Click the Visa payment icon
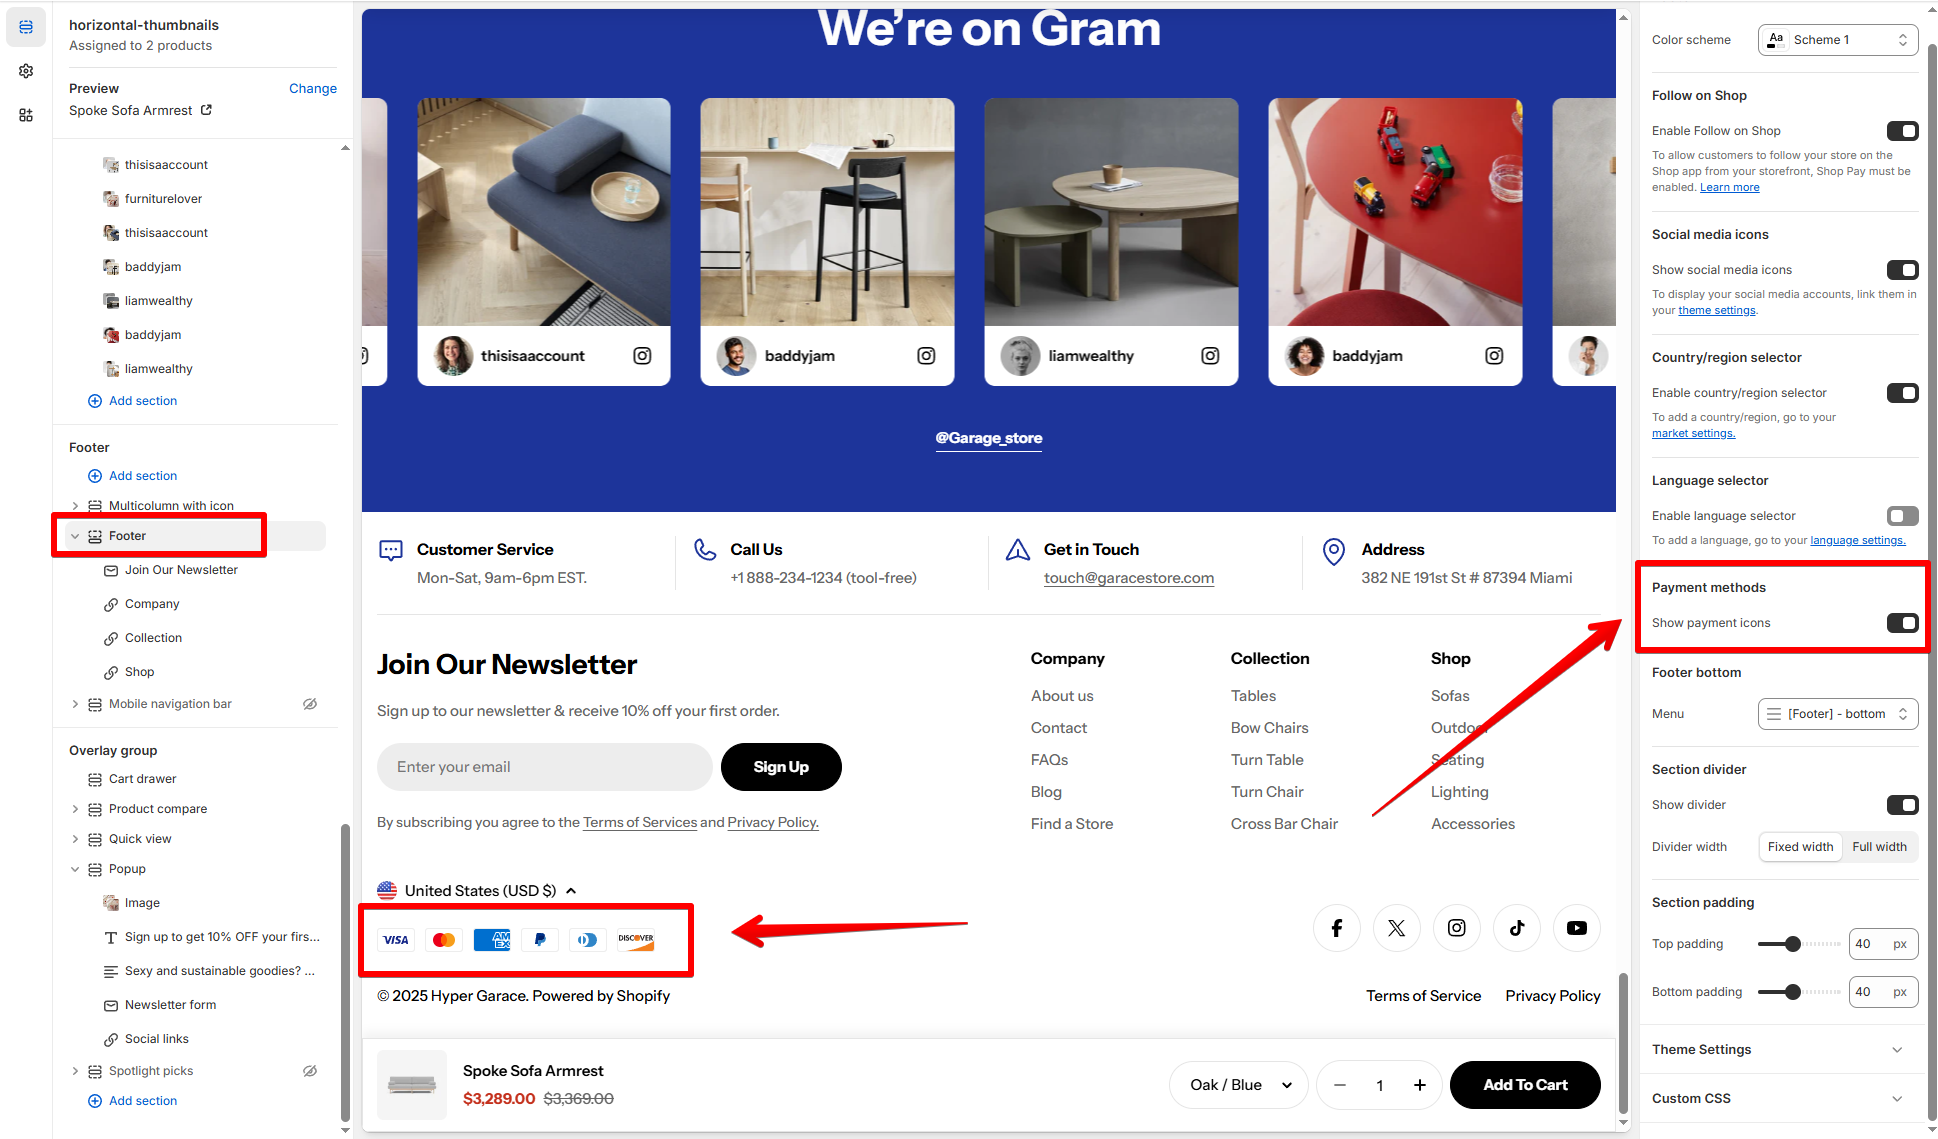Image resolution: width=1938 pixels, height=1139 pixels. pyautogui.click(x=396, y=940)
